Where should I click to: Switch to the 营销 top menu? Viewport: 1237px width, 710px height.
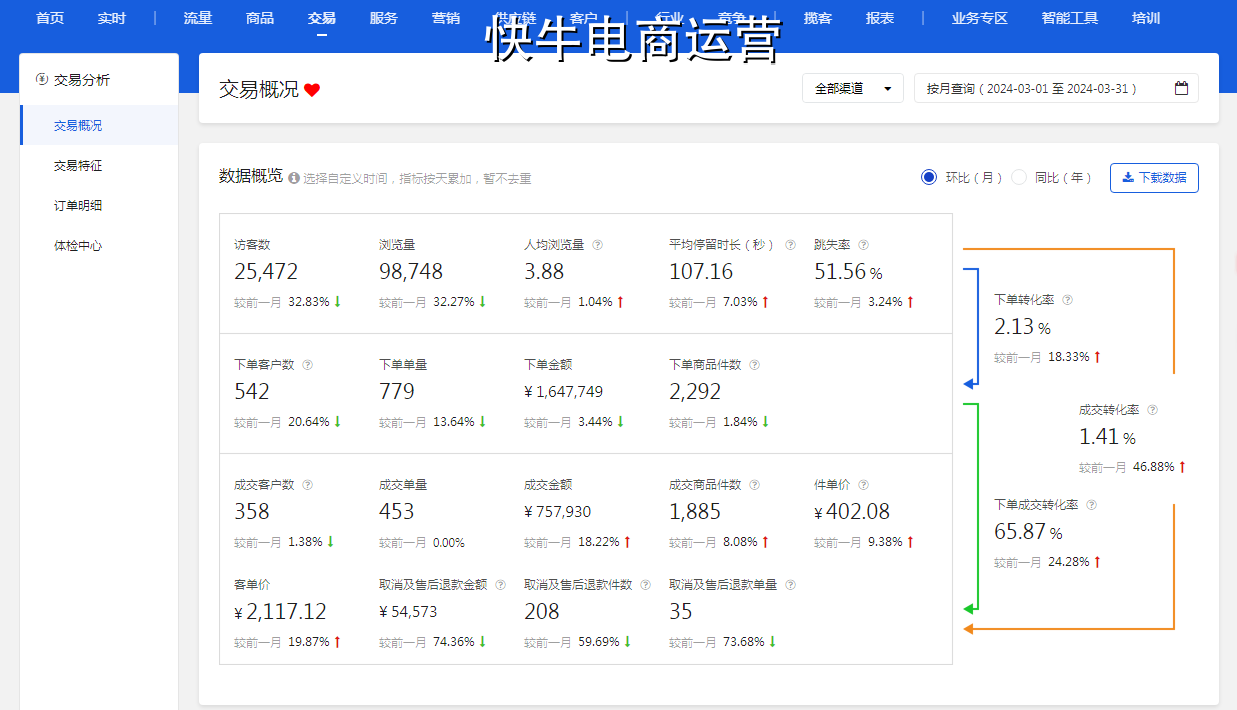tap(446, 18)
